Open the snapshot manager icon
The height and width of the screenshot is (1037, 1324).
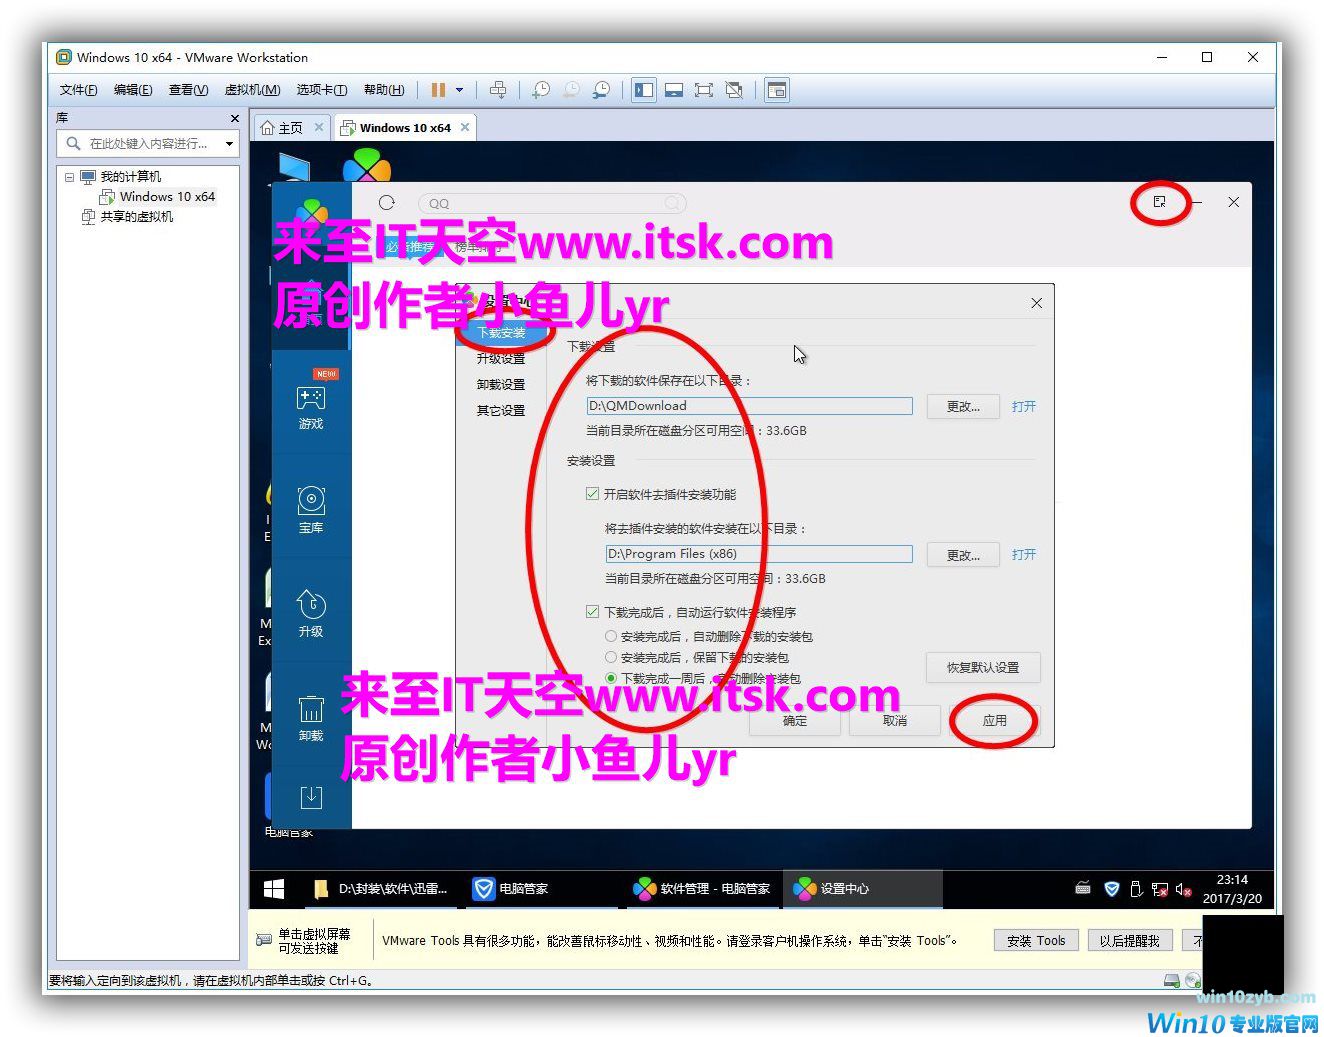601,90
